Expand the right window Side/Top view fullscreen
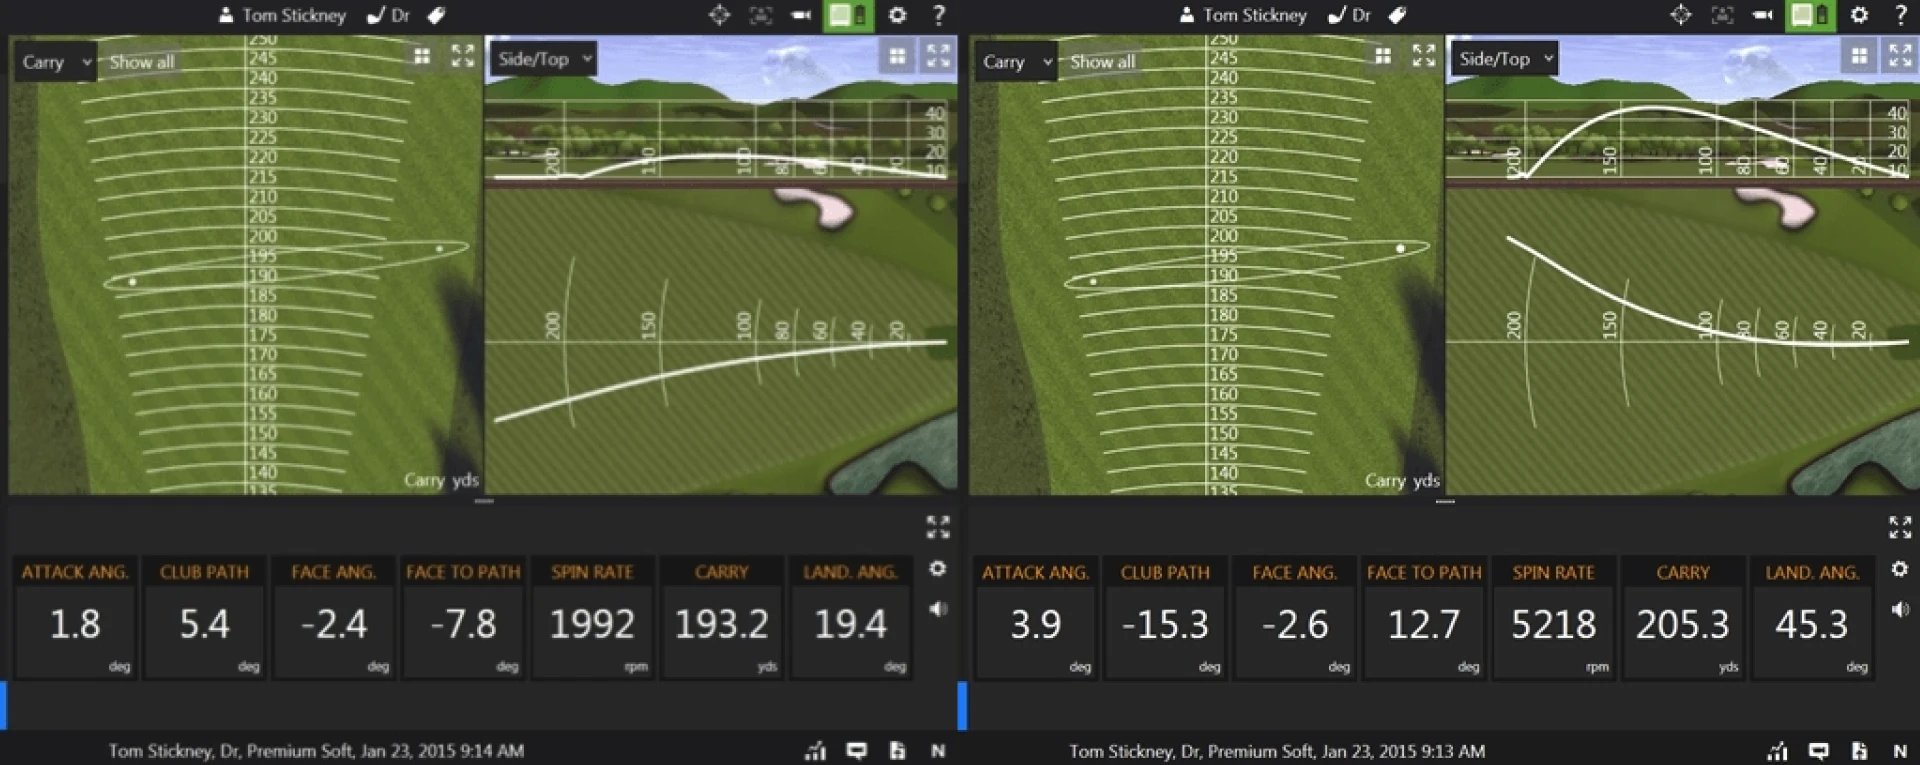 pos(1899,56)
